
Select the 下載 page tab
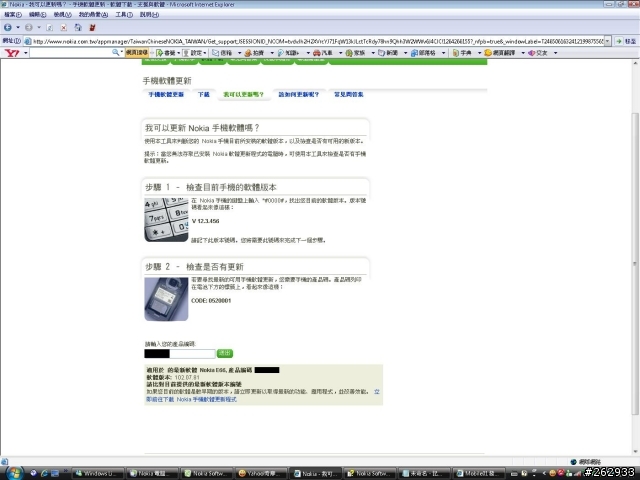coord(204,94)
